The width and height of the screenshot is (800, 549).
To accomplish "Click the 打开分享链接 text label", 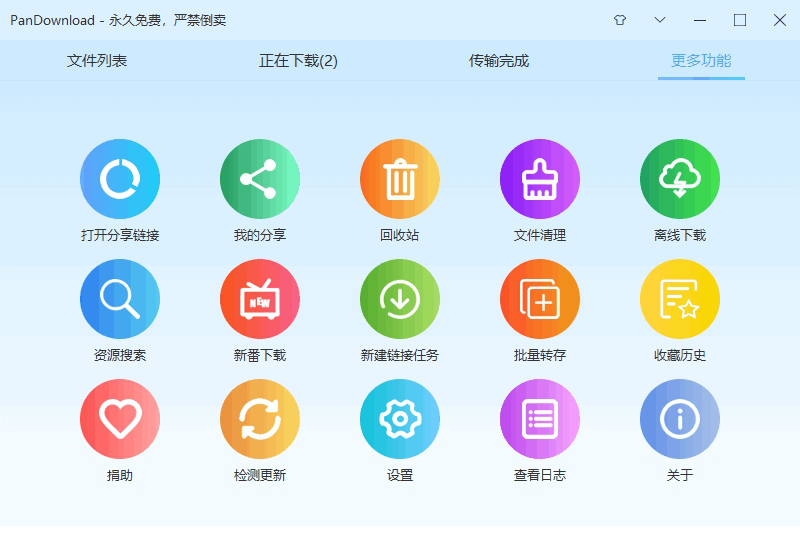I will pos(120,235).
